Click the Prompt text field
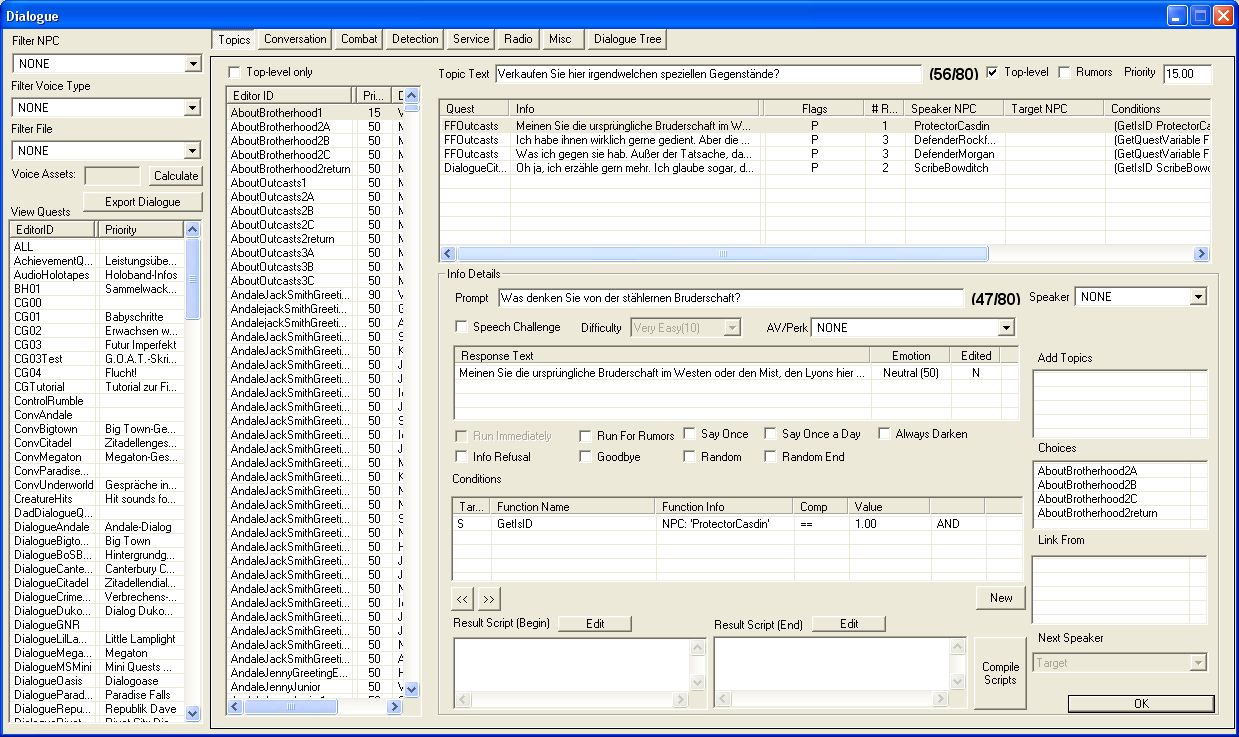1239x737 pixels. click(x=730, y=297)
